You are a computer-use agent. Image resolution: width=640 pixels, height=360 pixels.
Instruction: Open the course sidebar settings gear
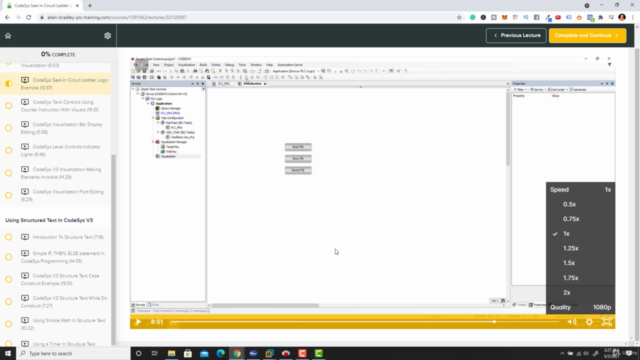coord(107,36)
